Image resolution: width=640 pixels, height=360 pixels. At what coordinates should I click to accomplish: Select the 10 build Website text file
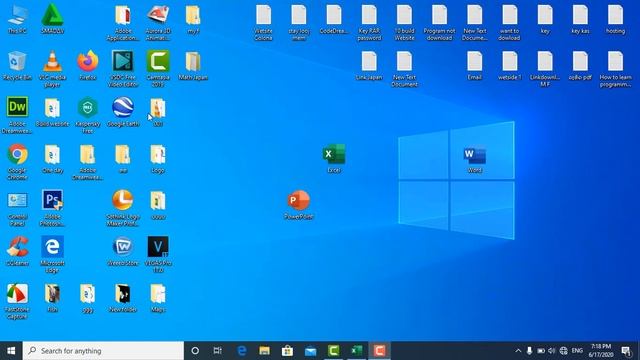tap(404, 22)
